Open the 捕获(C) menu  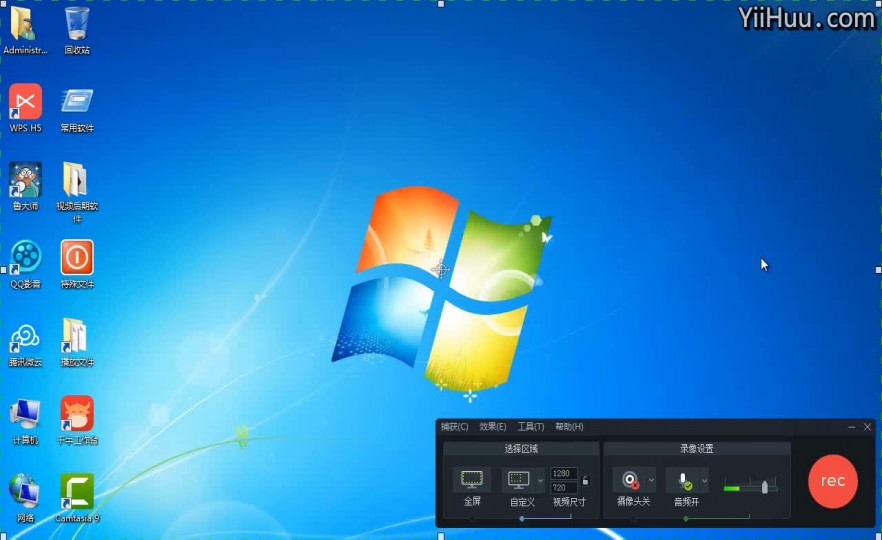pos(454,426)
